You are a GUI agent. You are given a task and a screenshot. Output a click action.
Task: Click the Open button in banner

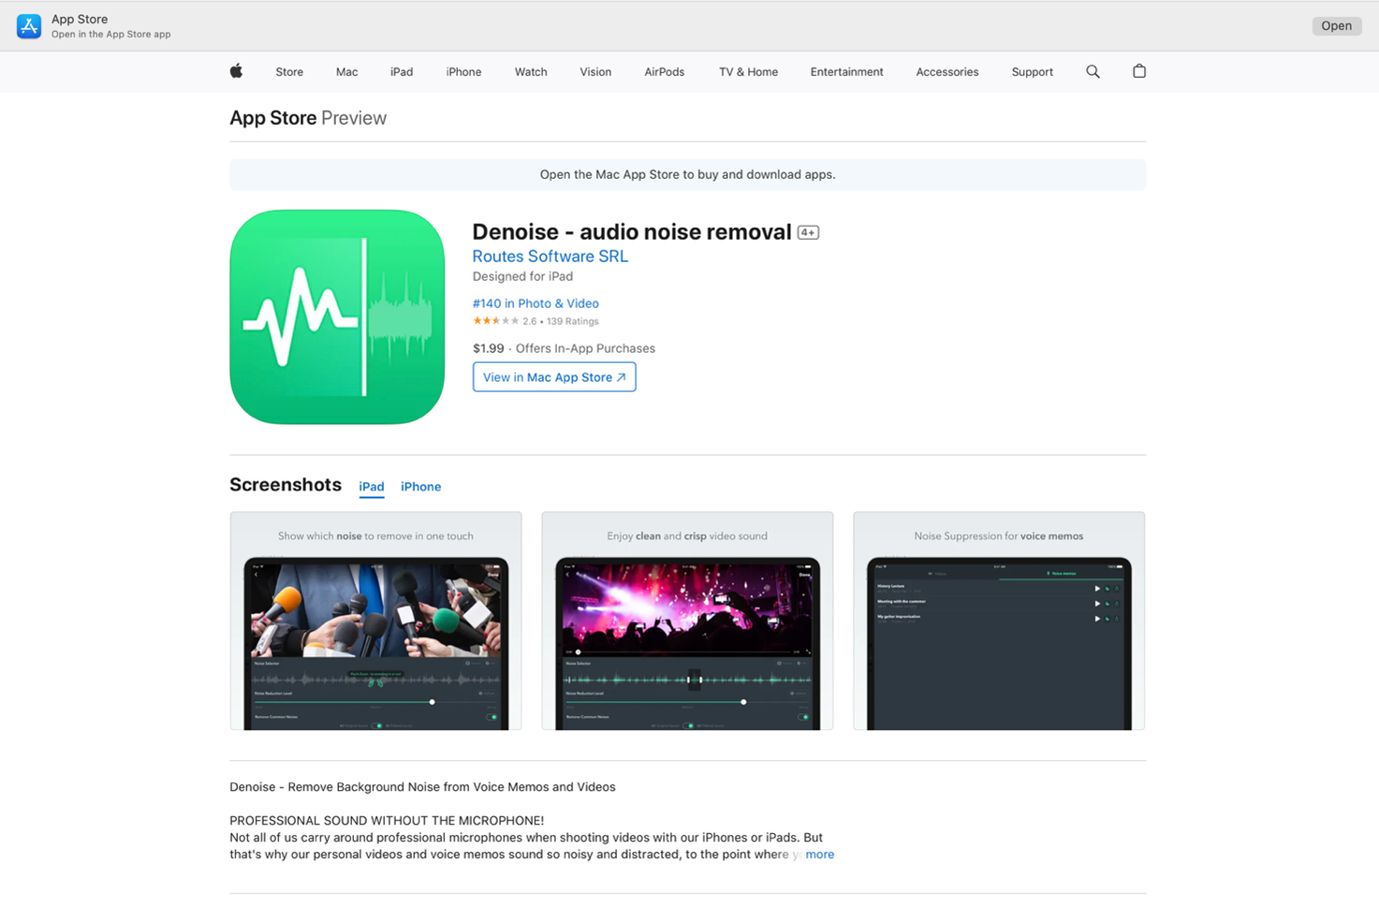click(x=1336, y=26)
